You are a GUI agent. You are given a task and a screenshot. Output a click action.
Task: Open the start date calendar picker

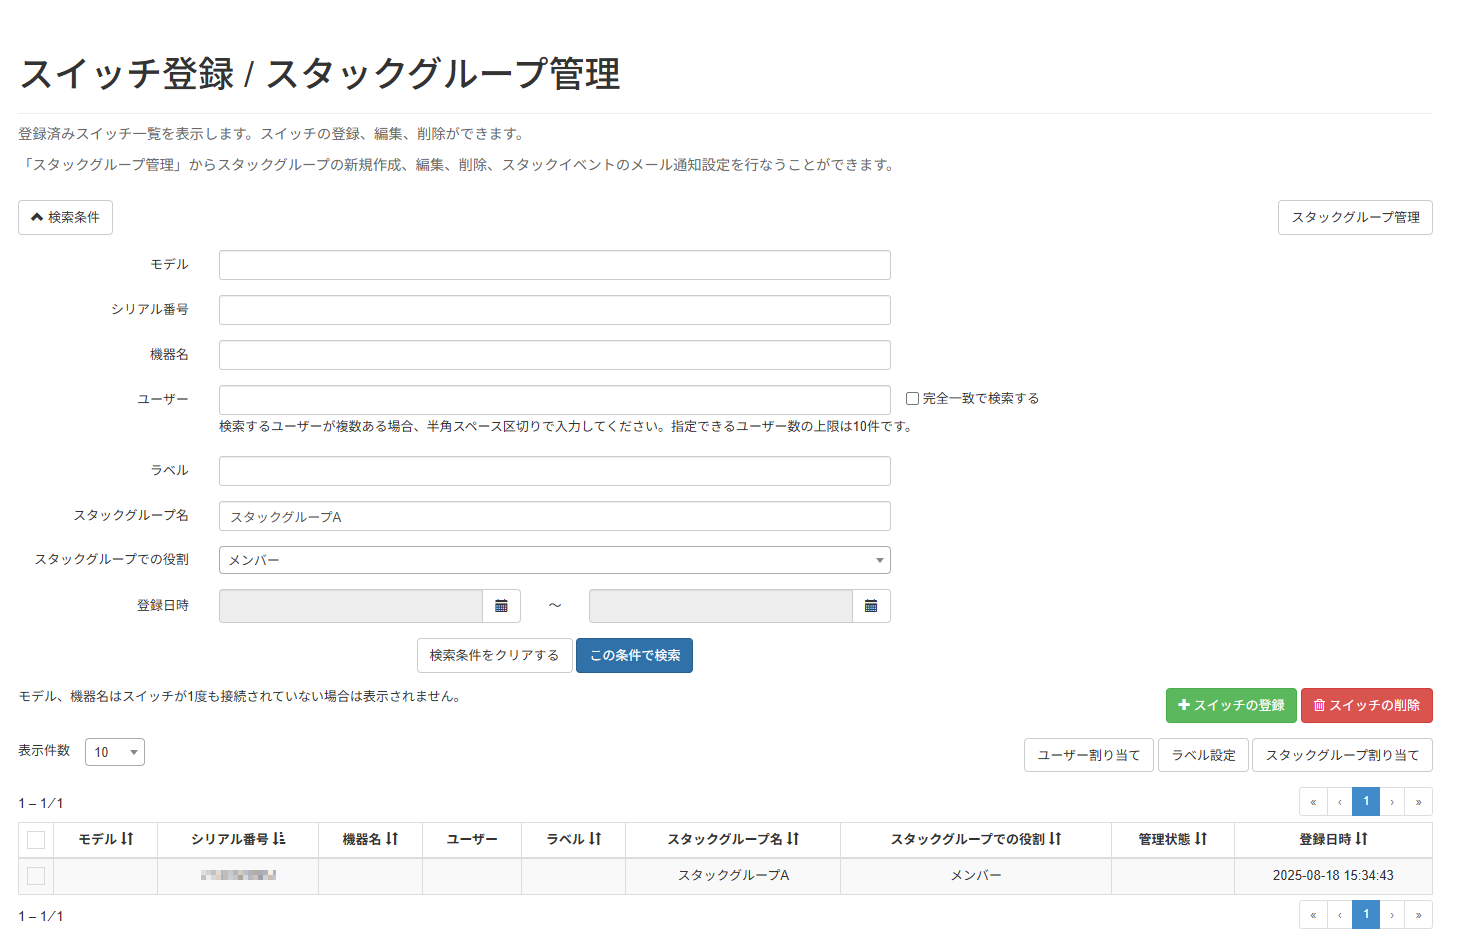coord(502,605)
